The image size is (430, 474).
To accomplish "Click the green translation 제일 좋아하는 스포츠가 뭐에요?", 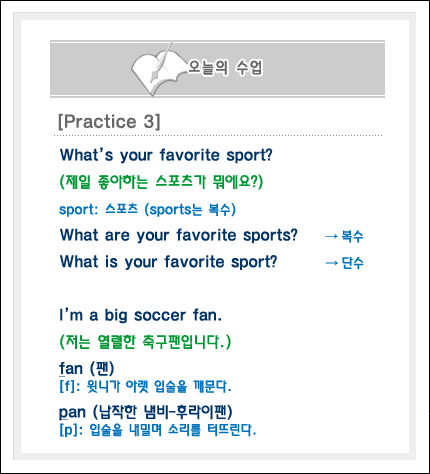I will point(161,182).
